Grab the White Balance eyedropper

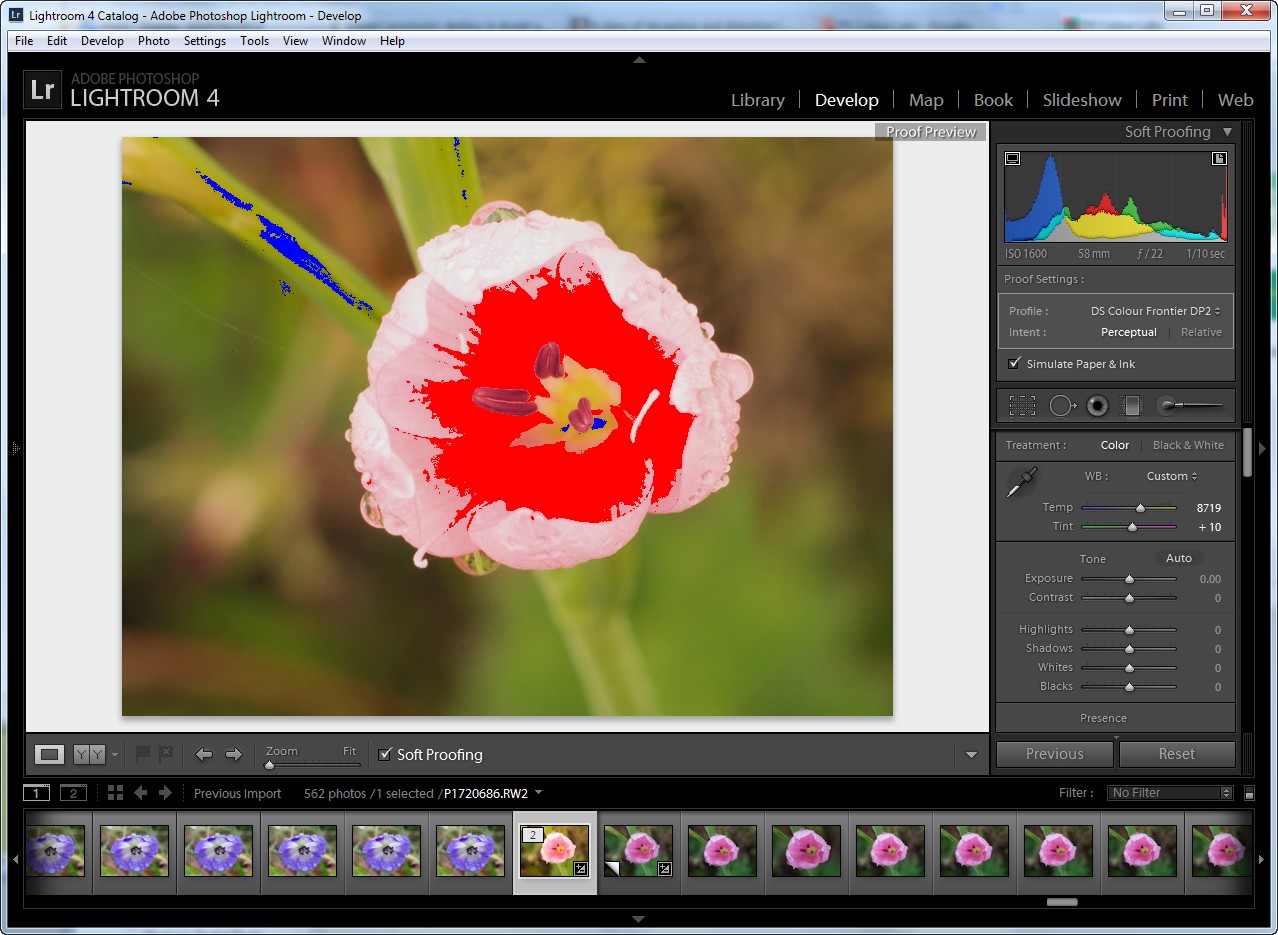[x=1021, y=483]
